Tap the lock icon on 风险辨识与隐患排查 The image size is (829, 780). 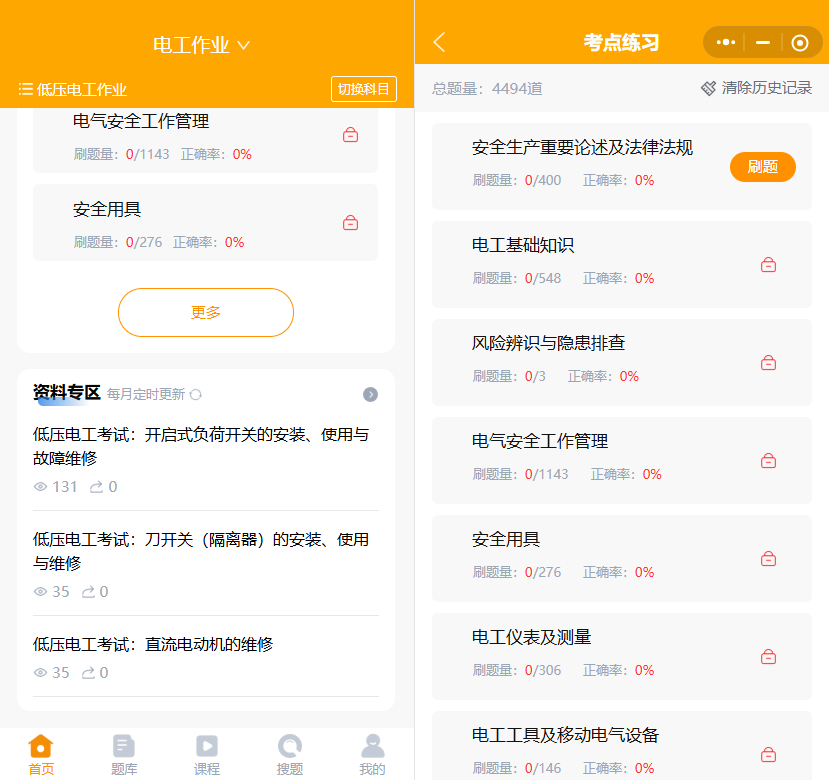pos(768,363)
